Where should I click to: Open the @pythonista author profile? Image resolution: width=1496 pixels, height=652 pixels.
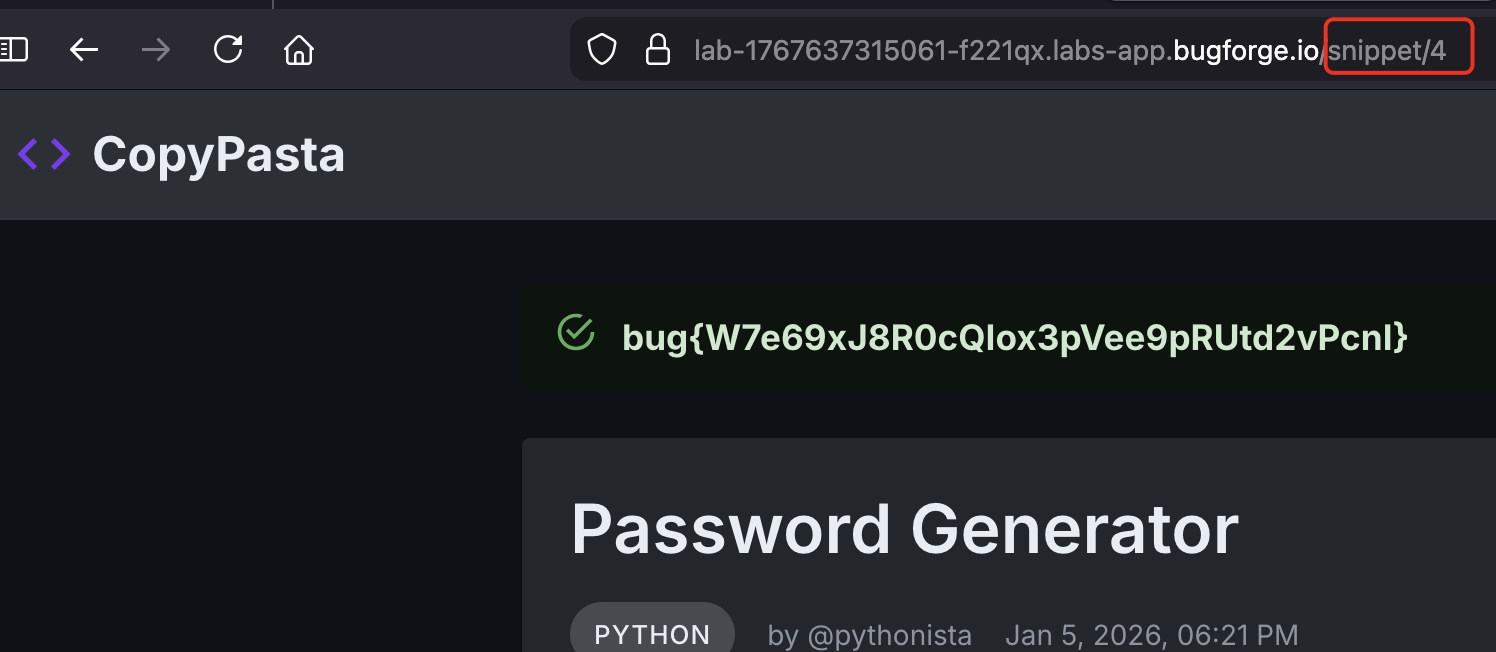coord(869,635)
